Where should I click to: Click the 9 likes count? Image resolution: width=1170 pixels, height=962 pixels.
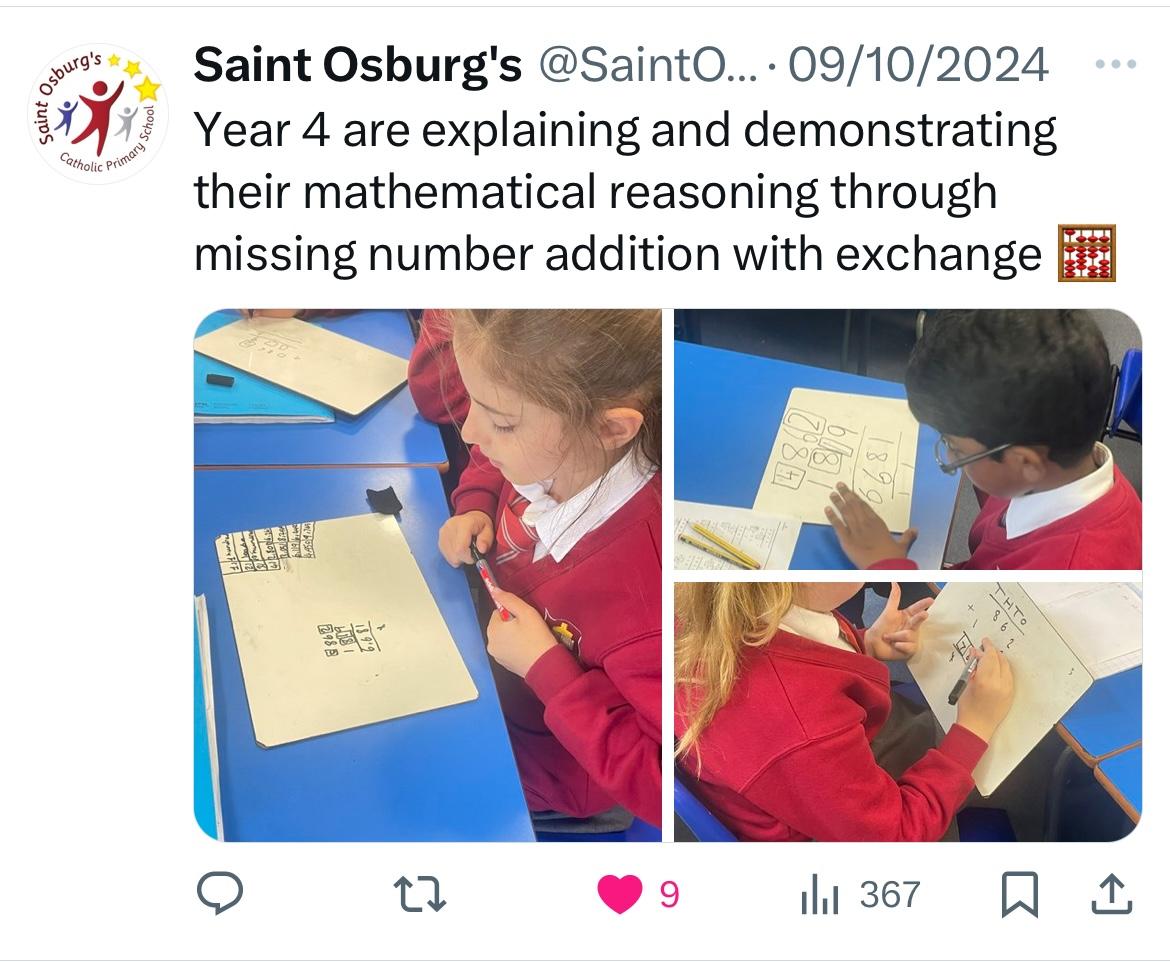669,894
